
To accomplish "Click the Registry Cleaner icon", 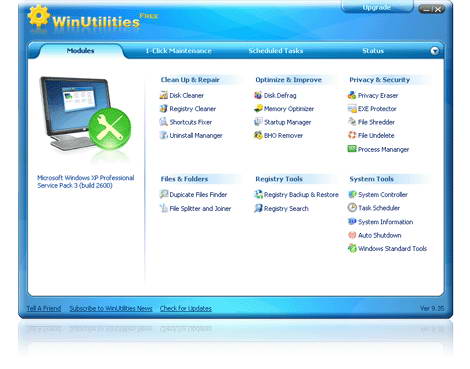I will coord(163,108).
